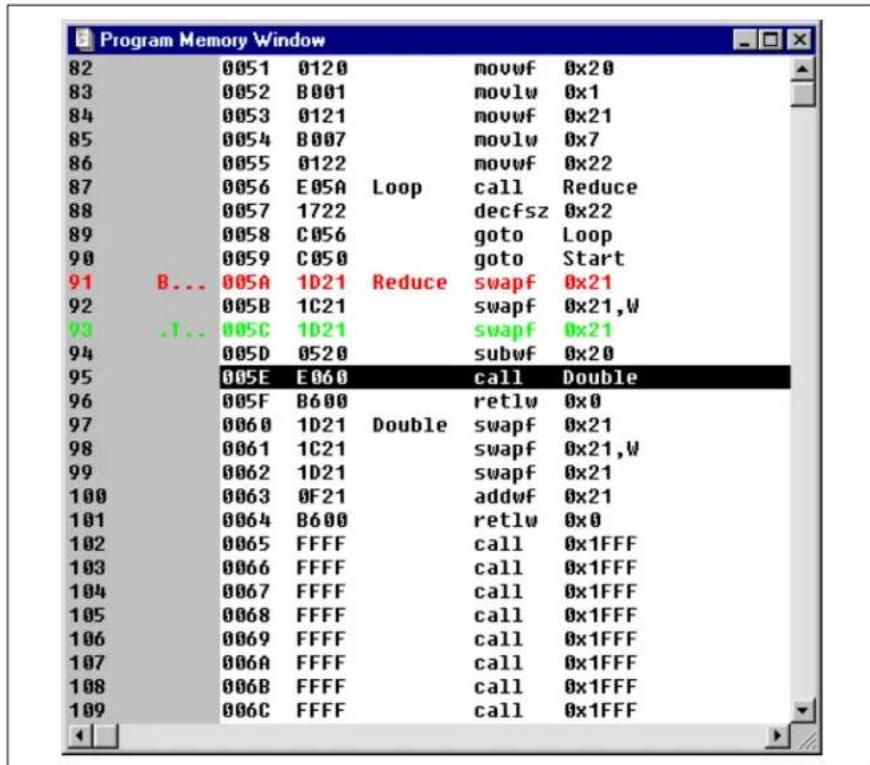Maximize the Program Memory Window
Image resolution: width=870 pixels, height=765 pixels.
[770, 40]
